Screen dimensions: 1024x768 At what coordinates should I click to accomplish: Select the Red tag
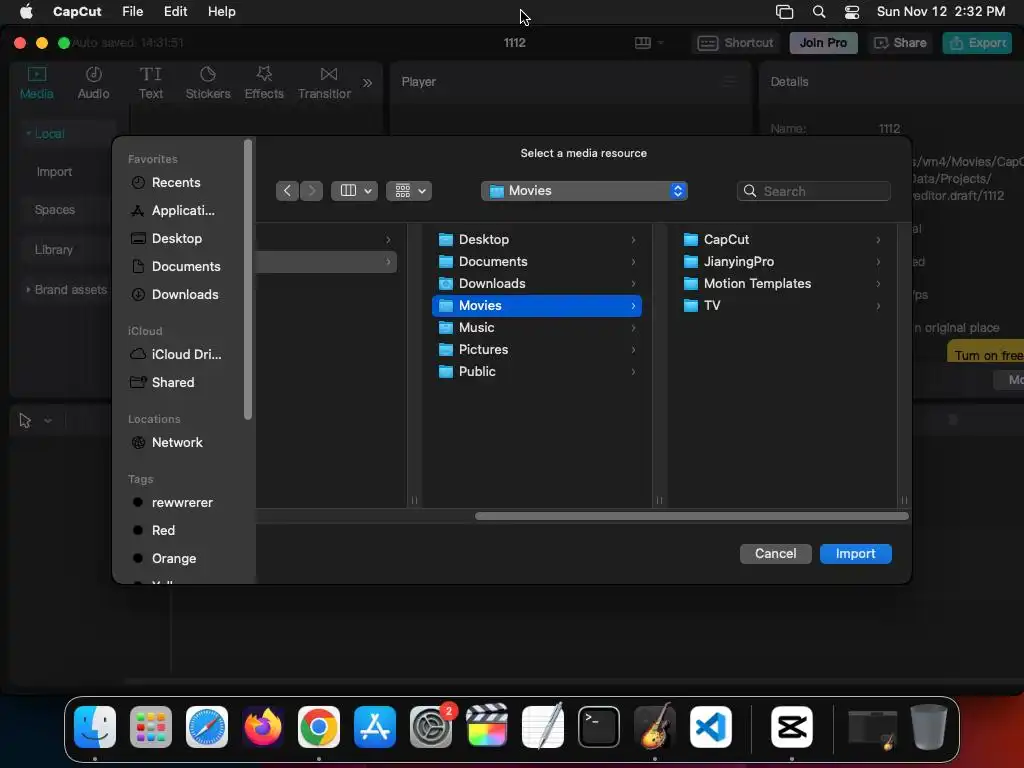point(153,530)
